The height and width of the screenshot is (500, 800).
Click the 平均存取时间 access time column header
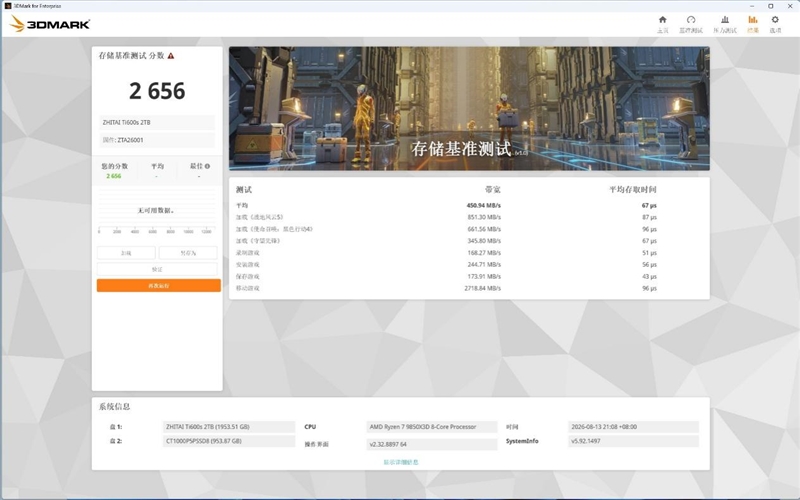point(633,189)
